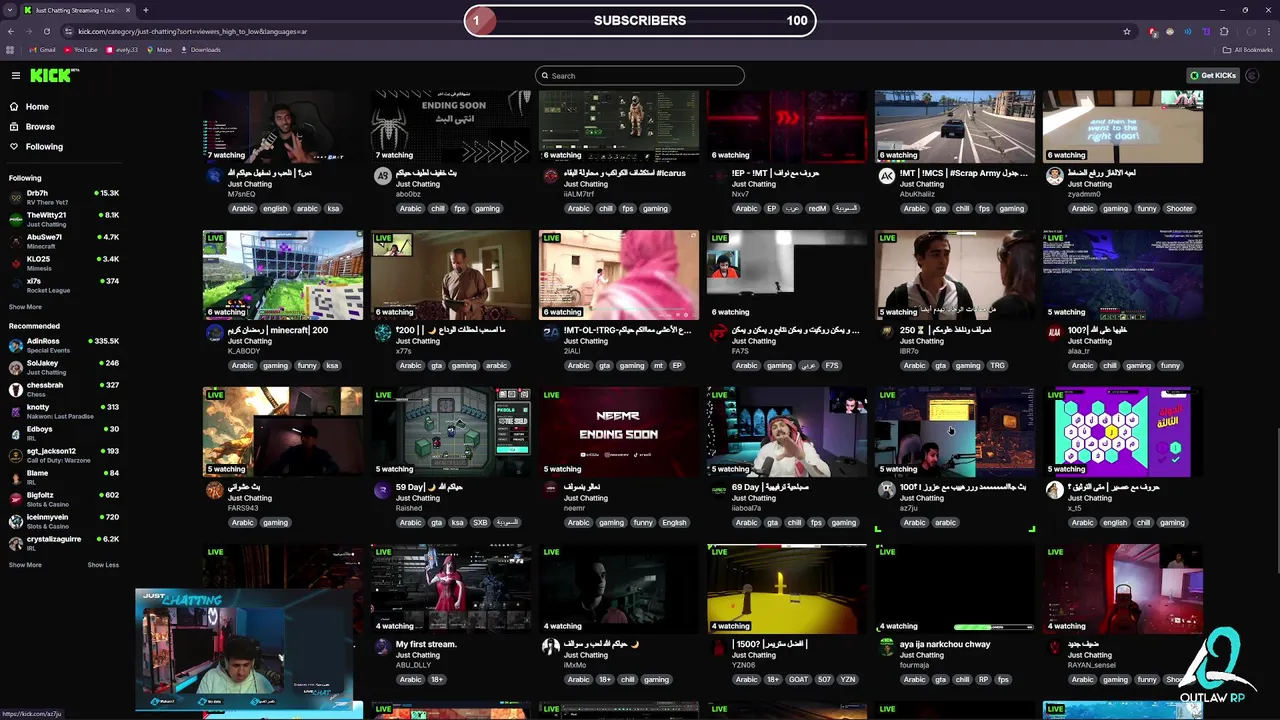Image resolution: width=1280 pixels, height=720 pixels.
Task: Click the Following heart icon in sidebar
Action: click(x=14, y=146)
